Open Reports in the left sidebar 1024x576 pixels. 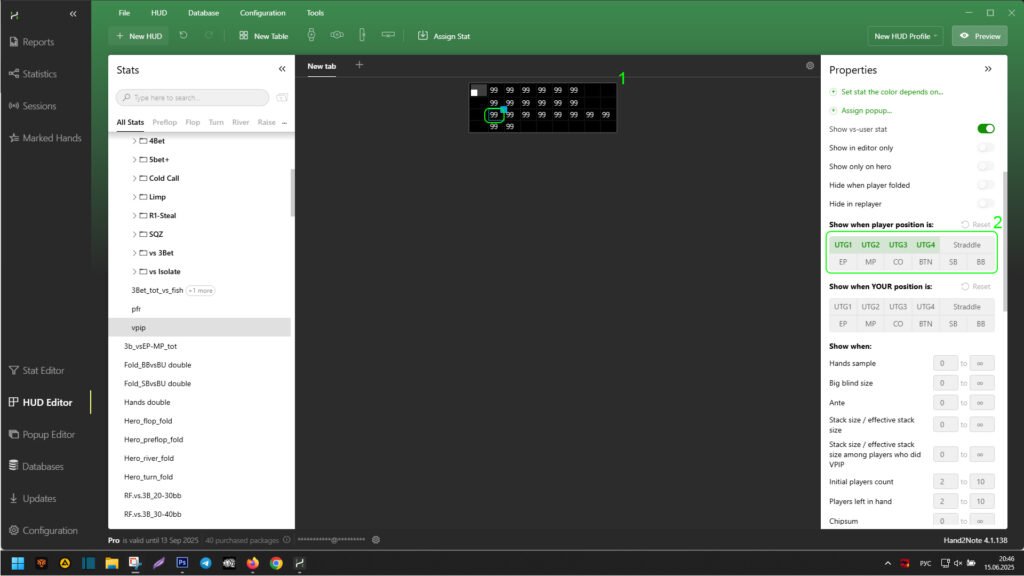(x=38, y=42)
